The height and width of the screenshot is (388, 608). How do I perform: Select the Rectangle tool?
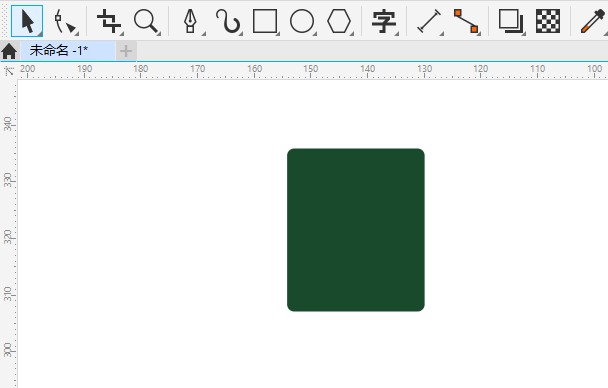coord(265,21)
